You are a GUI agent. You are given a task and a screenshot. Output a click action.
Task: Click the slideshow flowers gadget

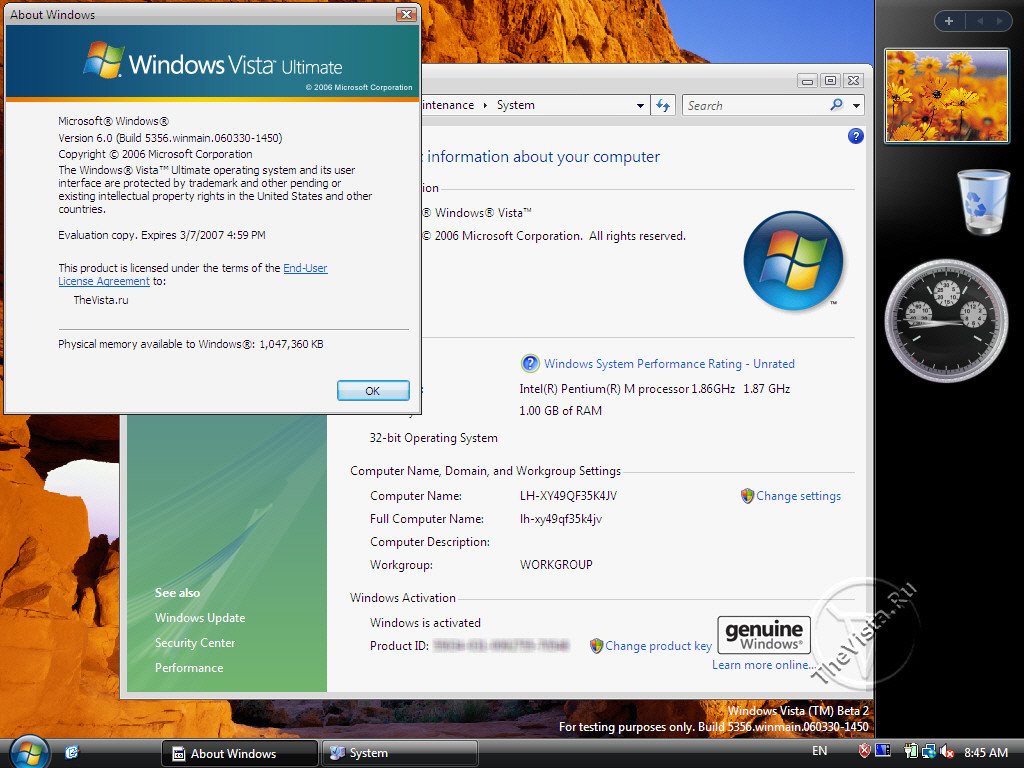[x=946, y=96]
